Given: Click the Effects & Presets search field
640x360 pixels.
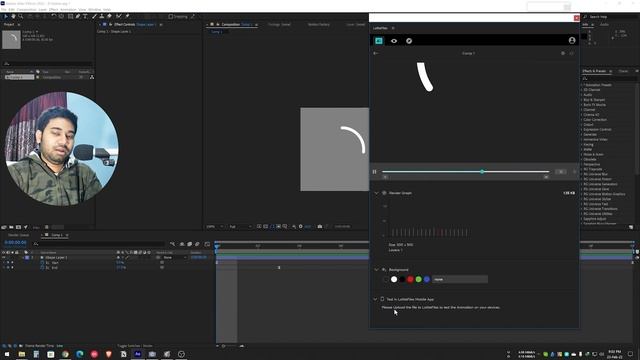Looking at the screenshot, I should [x=608, y=78].
